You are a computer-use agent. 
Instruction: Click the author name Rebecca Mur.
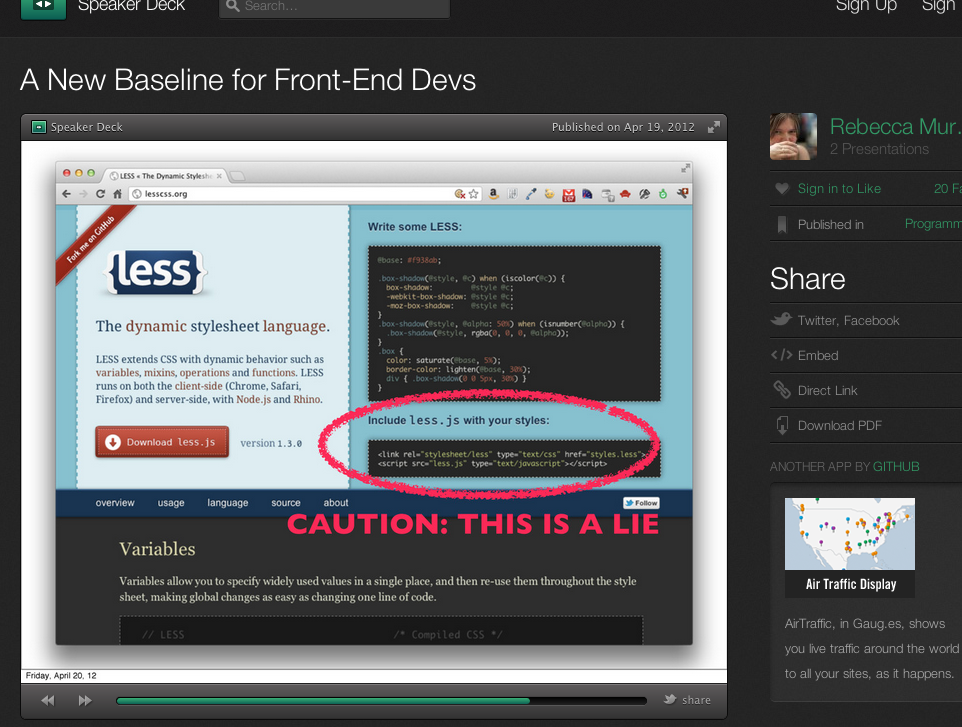[x=885, y=127]
